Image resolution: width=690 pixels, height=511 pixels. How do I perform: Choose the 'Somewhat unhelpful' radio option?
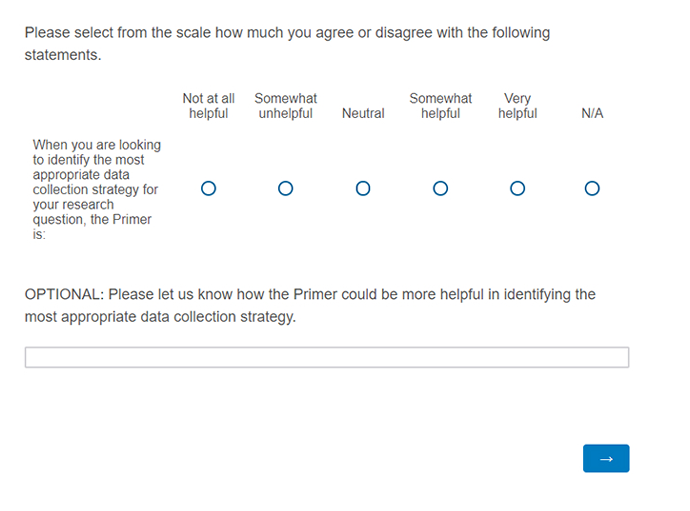coord(286,188)
